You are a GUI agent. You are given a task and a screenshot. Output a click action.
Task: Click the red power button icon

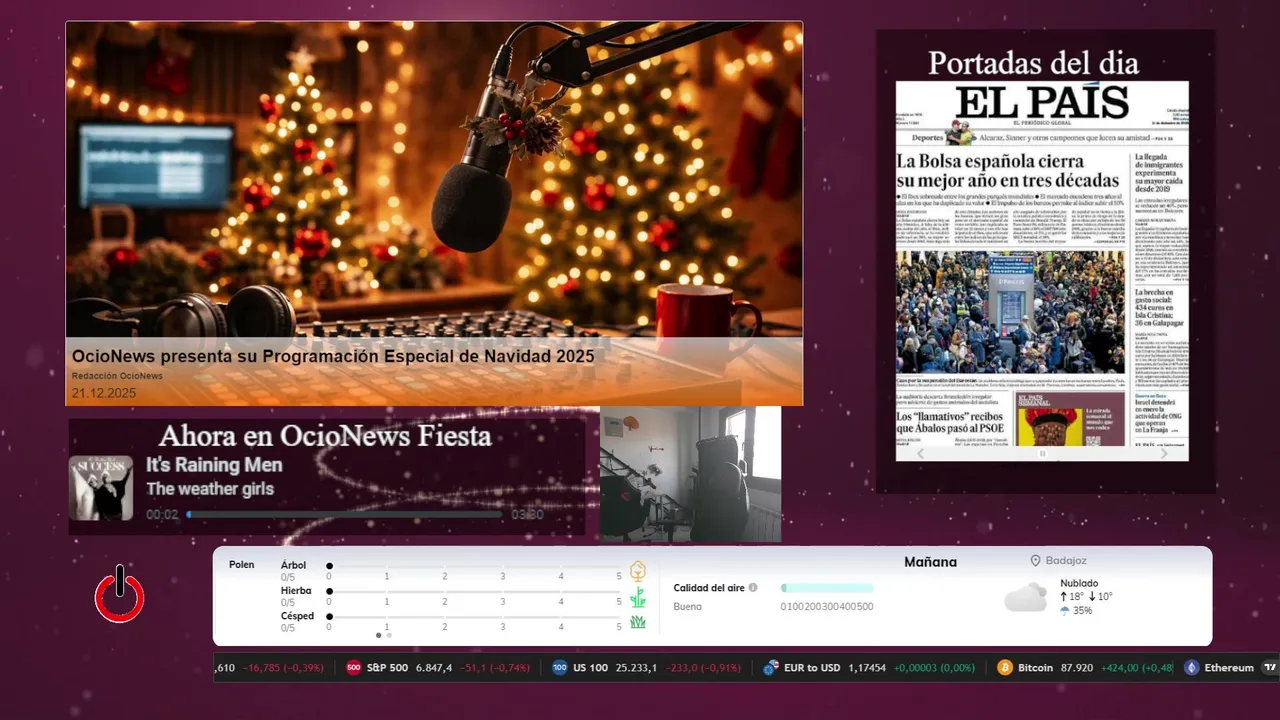[x=120, y=594]
